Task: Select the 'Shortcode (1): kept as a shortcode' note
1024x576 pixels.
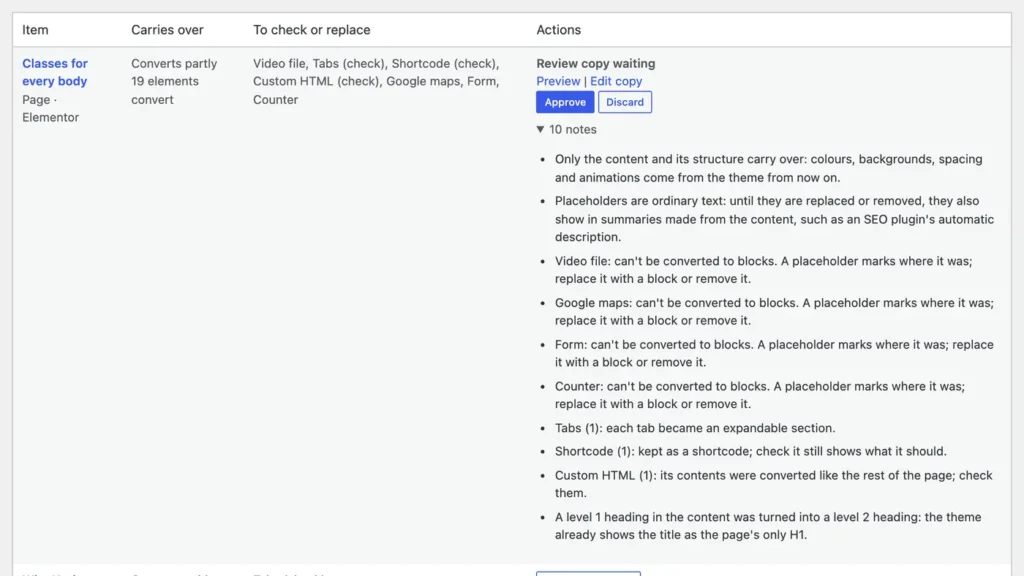Action: (750, 451)
